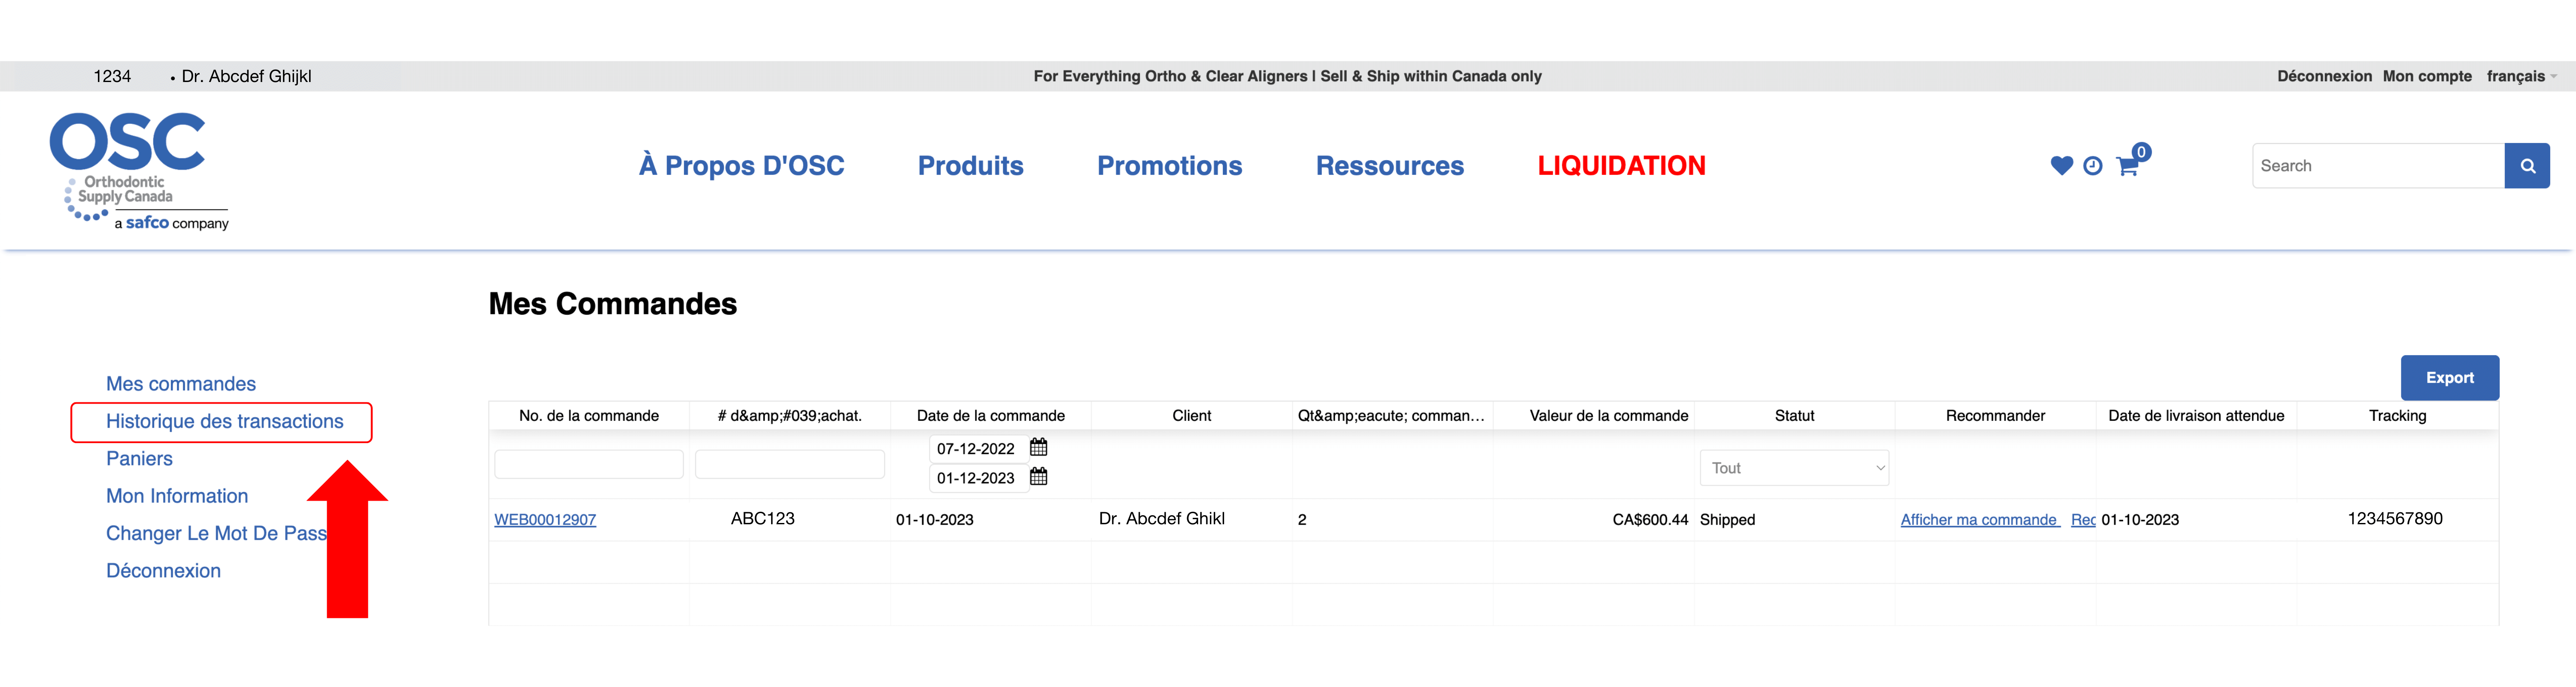Open the Promotions menu
The image size is (2576, 687).
(x=1169, y=166)
